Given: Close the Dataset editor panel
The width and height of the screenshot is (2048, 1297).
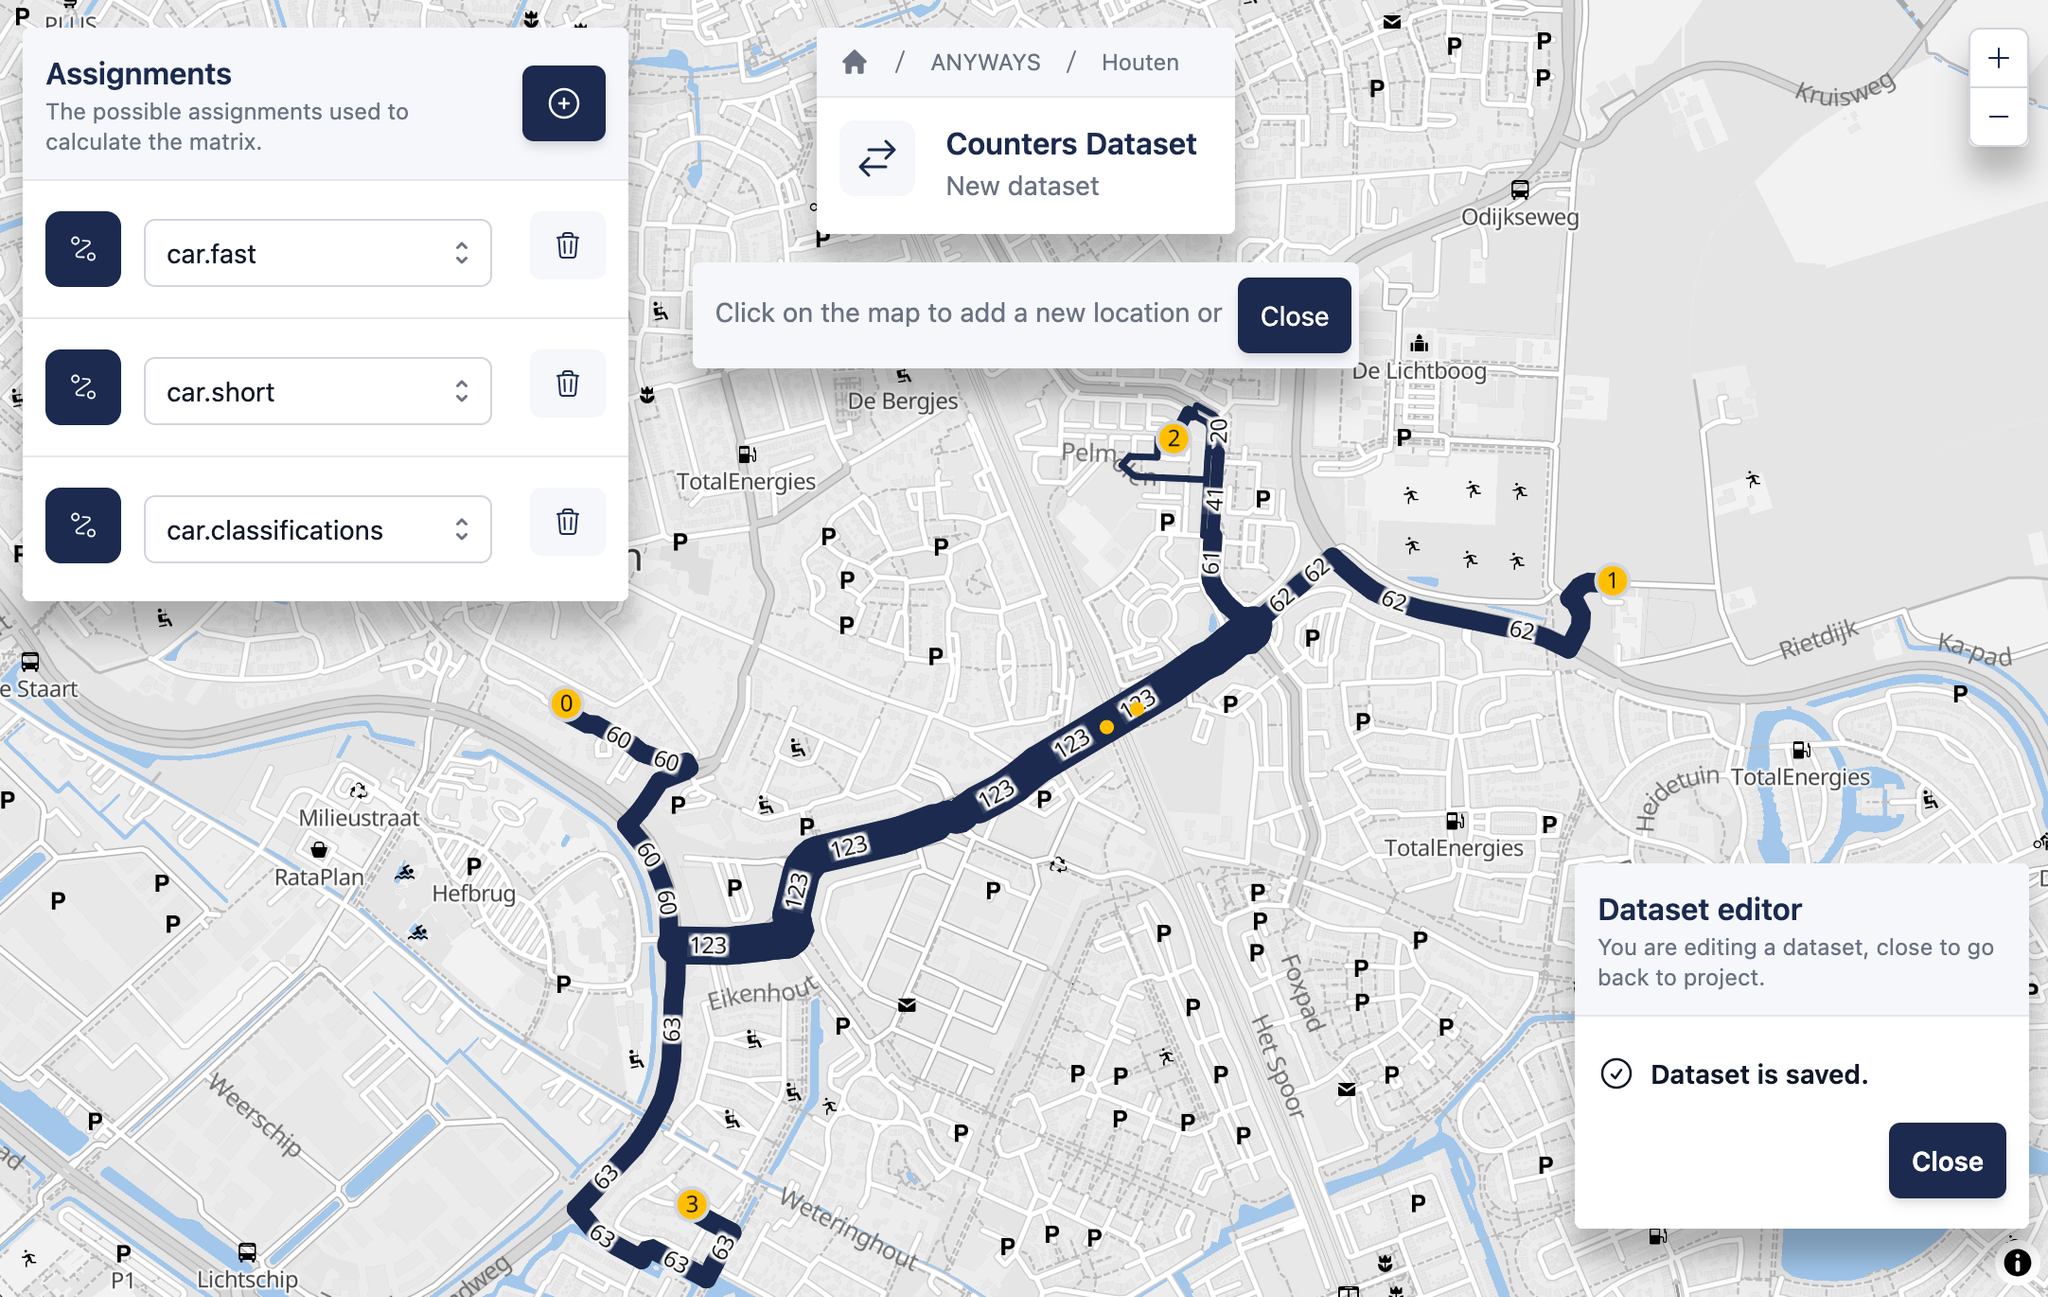Looking at the screenshot, I should pos(1946,1161).
